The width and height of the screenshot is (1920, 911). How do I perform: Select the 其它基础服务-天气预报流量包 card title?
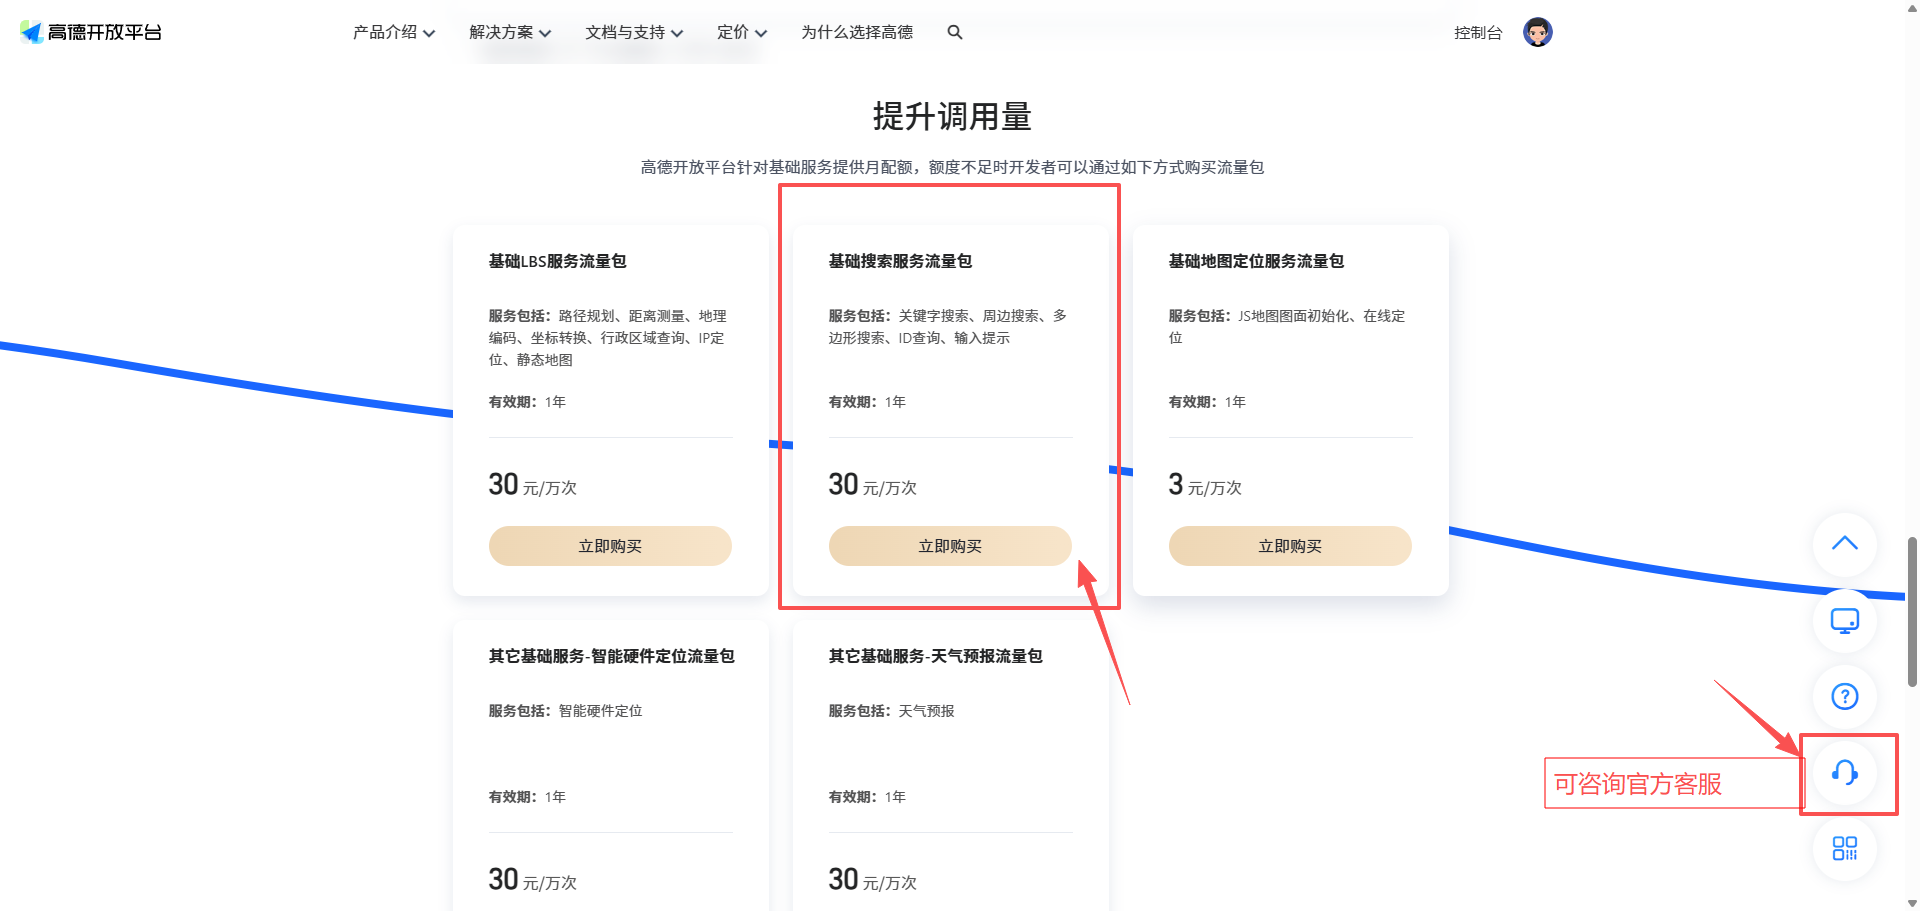click(x=935, y=656)
